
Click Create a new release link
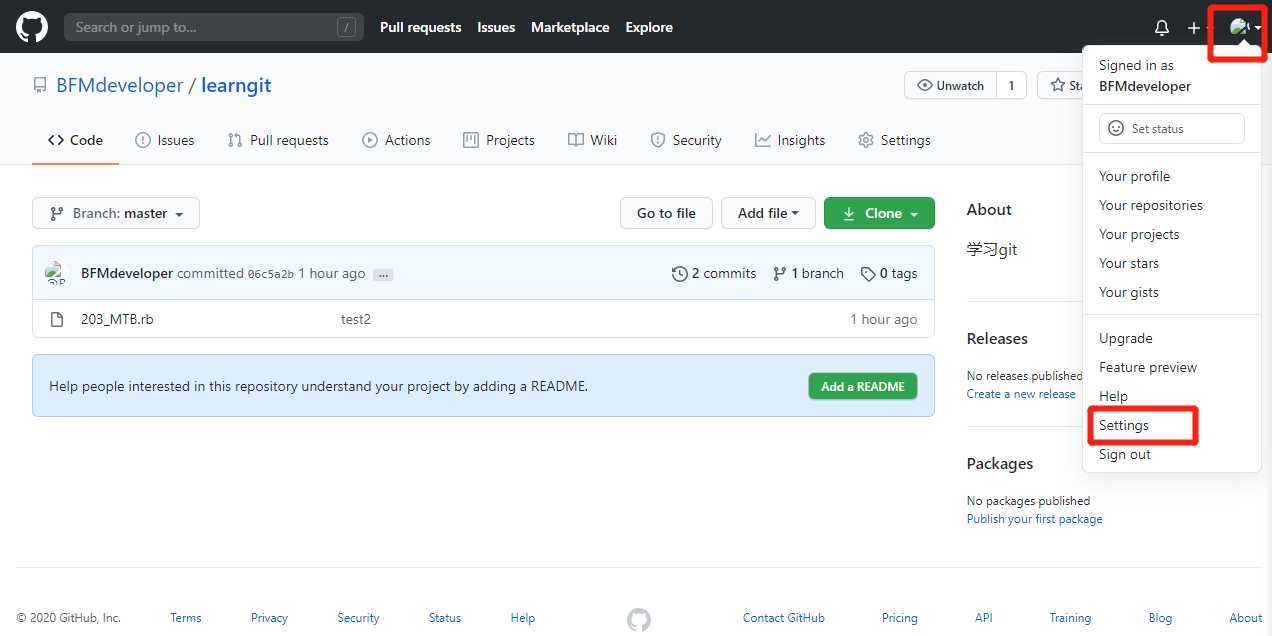pos(1021,394)
